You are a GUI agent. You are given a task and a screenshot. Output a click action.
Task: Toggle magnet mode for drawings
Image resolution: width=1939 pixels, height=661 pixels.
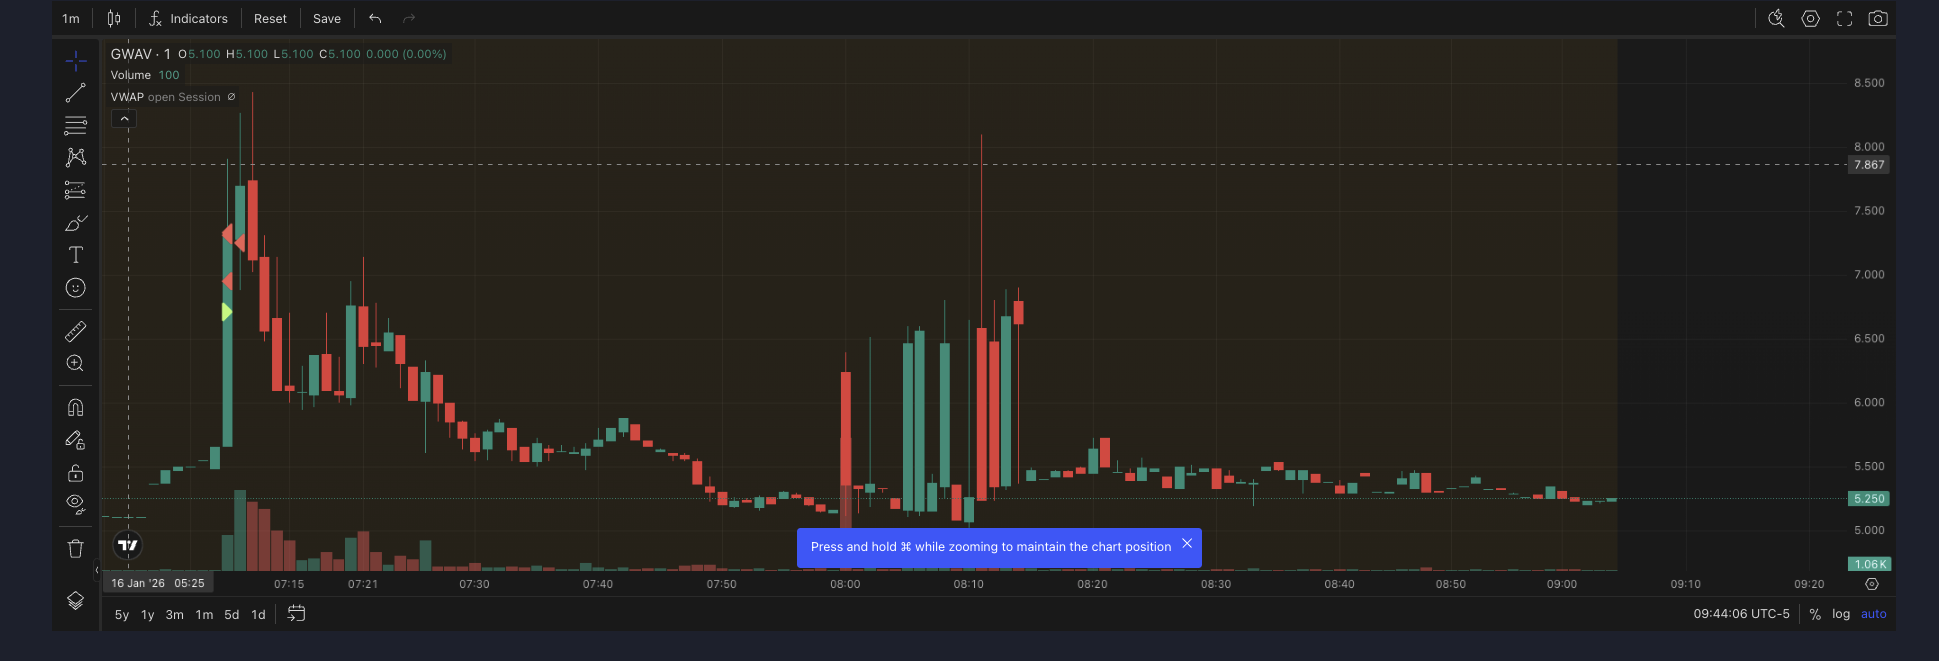76,407
